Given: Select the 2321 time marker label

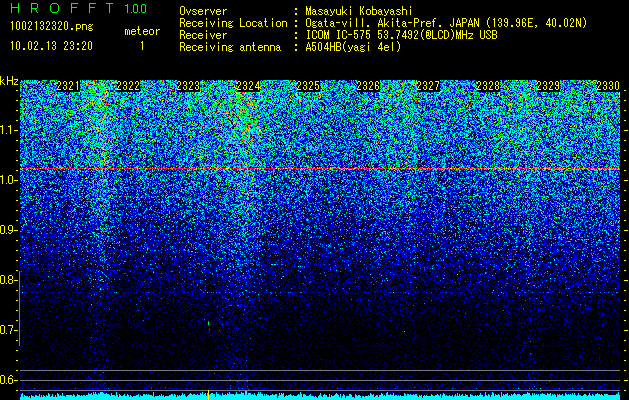Looking at the screenshot, I should 68,86.
